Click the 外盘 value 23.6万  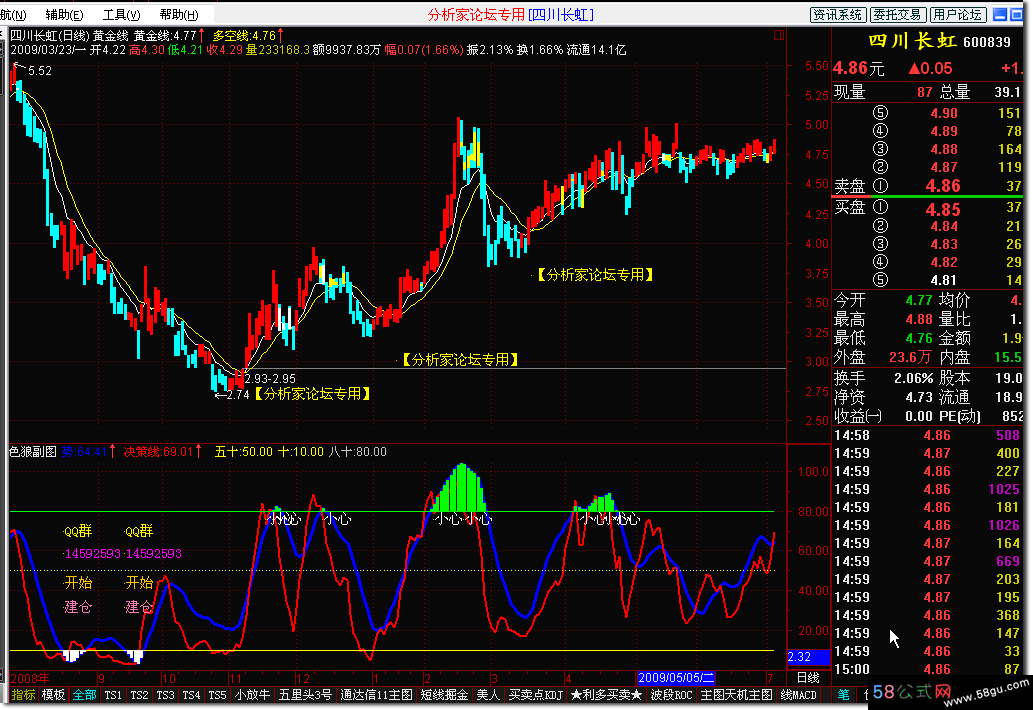click(910, 357)
